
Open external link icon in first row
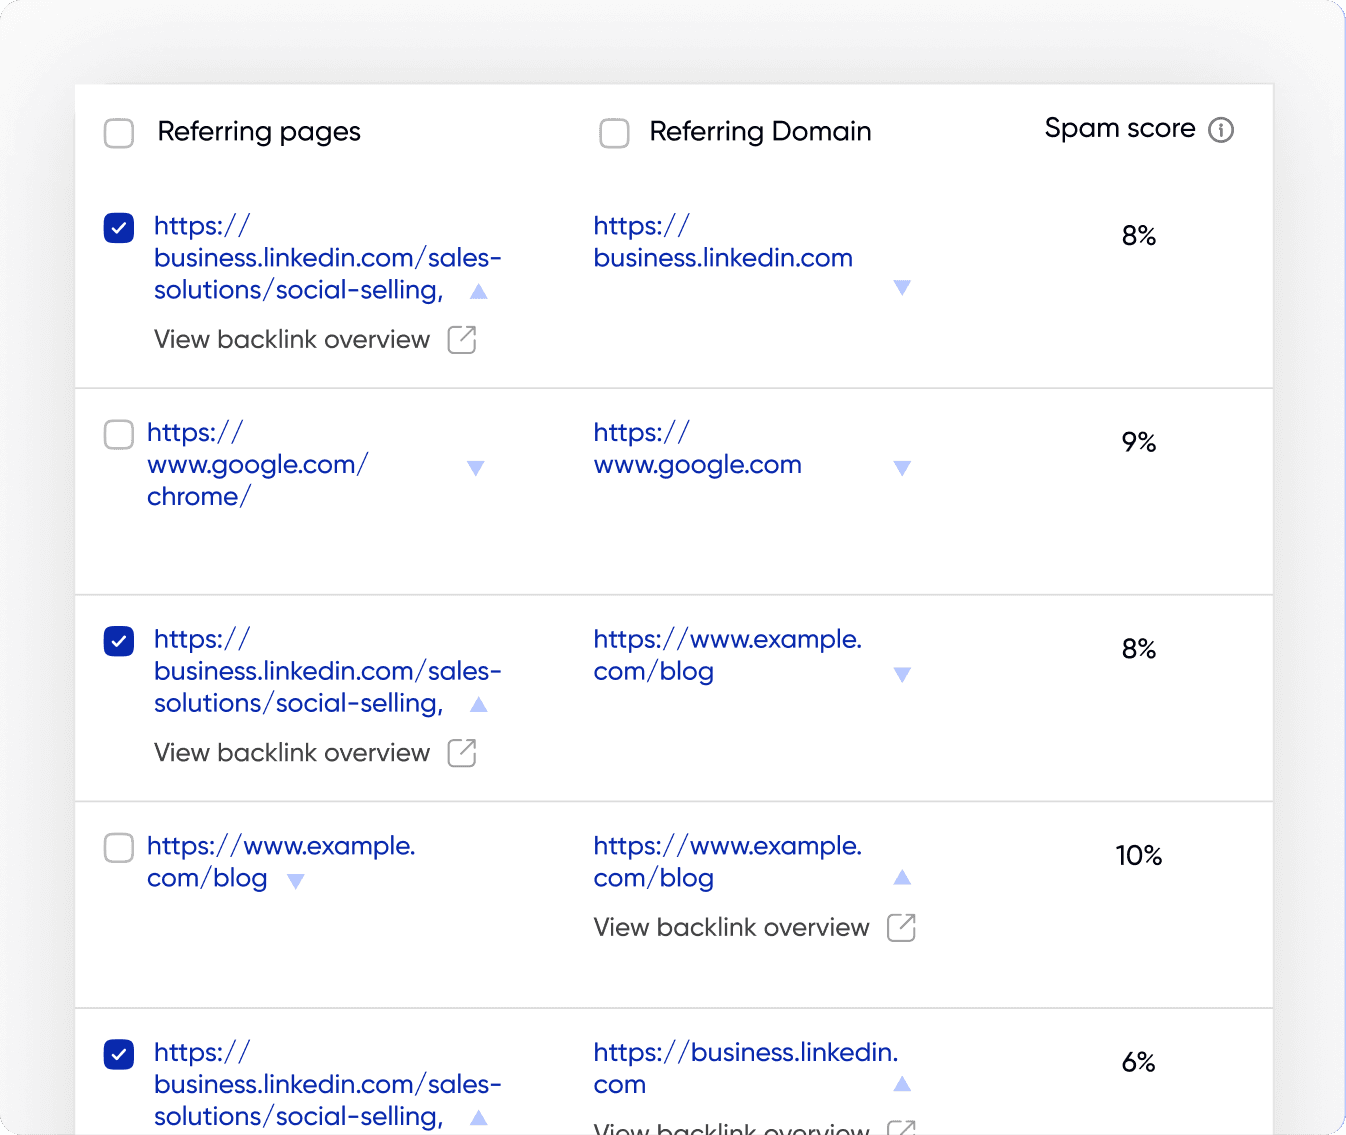pos(461,340)
